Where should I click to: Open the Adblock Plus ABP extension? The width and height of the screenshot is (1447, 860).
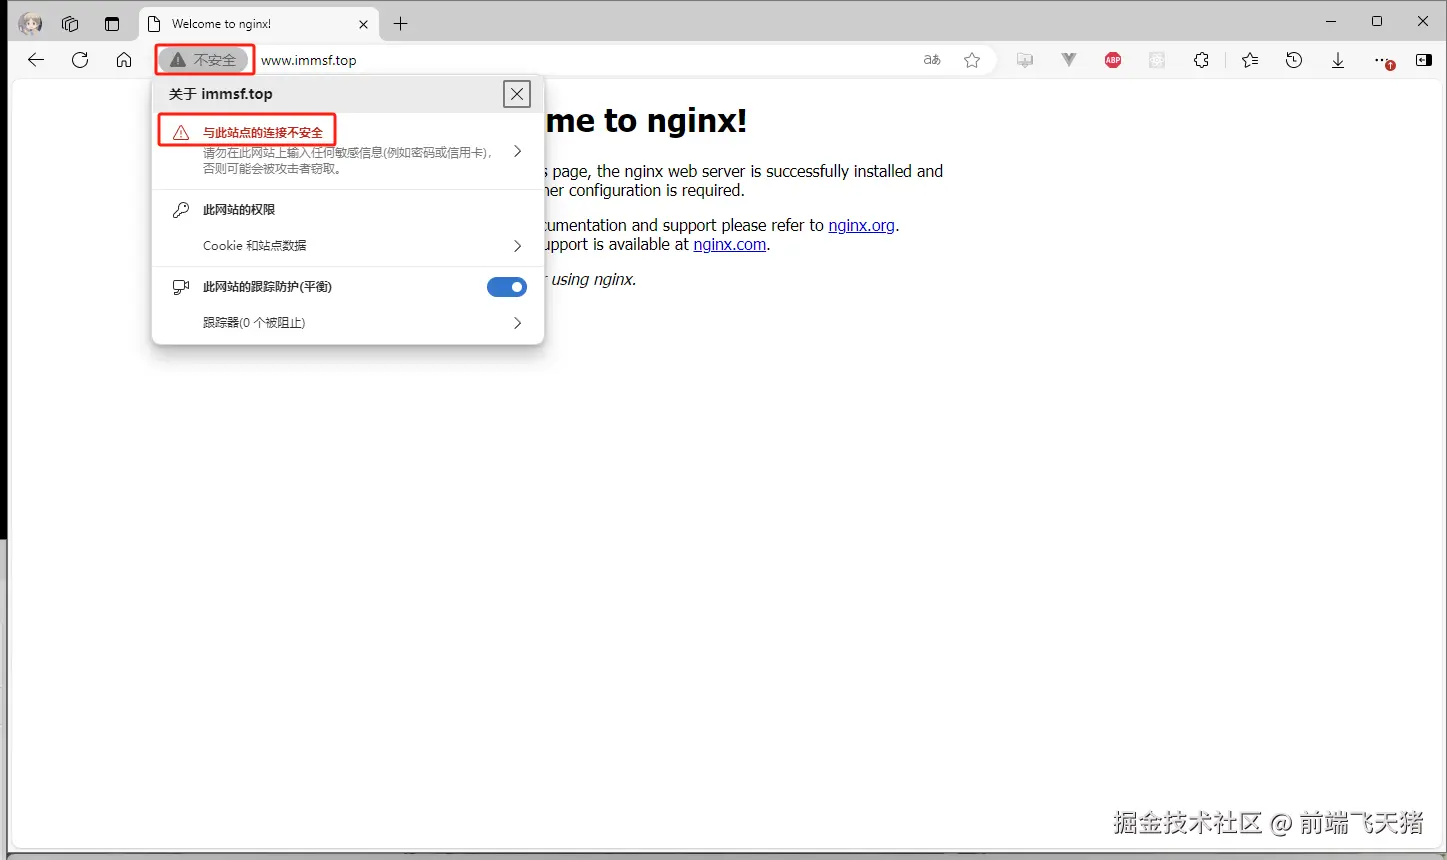point(1113,60)
